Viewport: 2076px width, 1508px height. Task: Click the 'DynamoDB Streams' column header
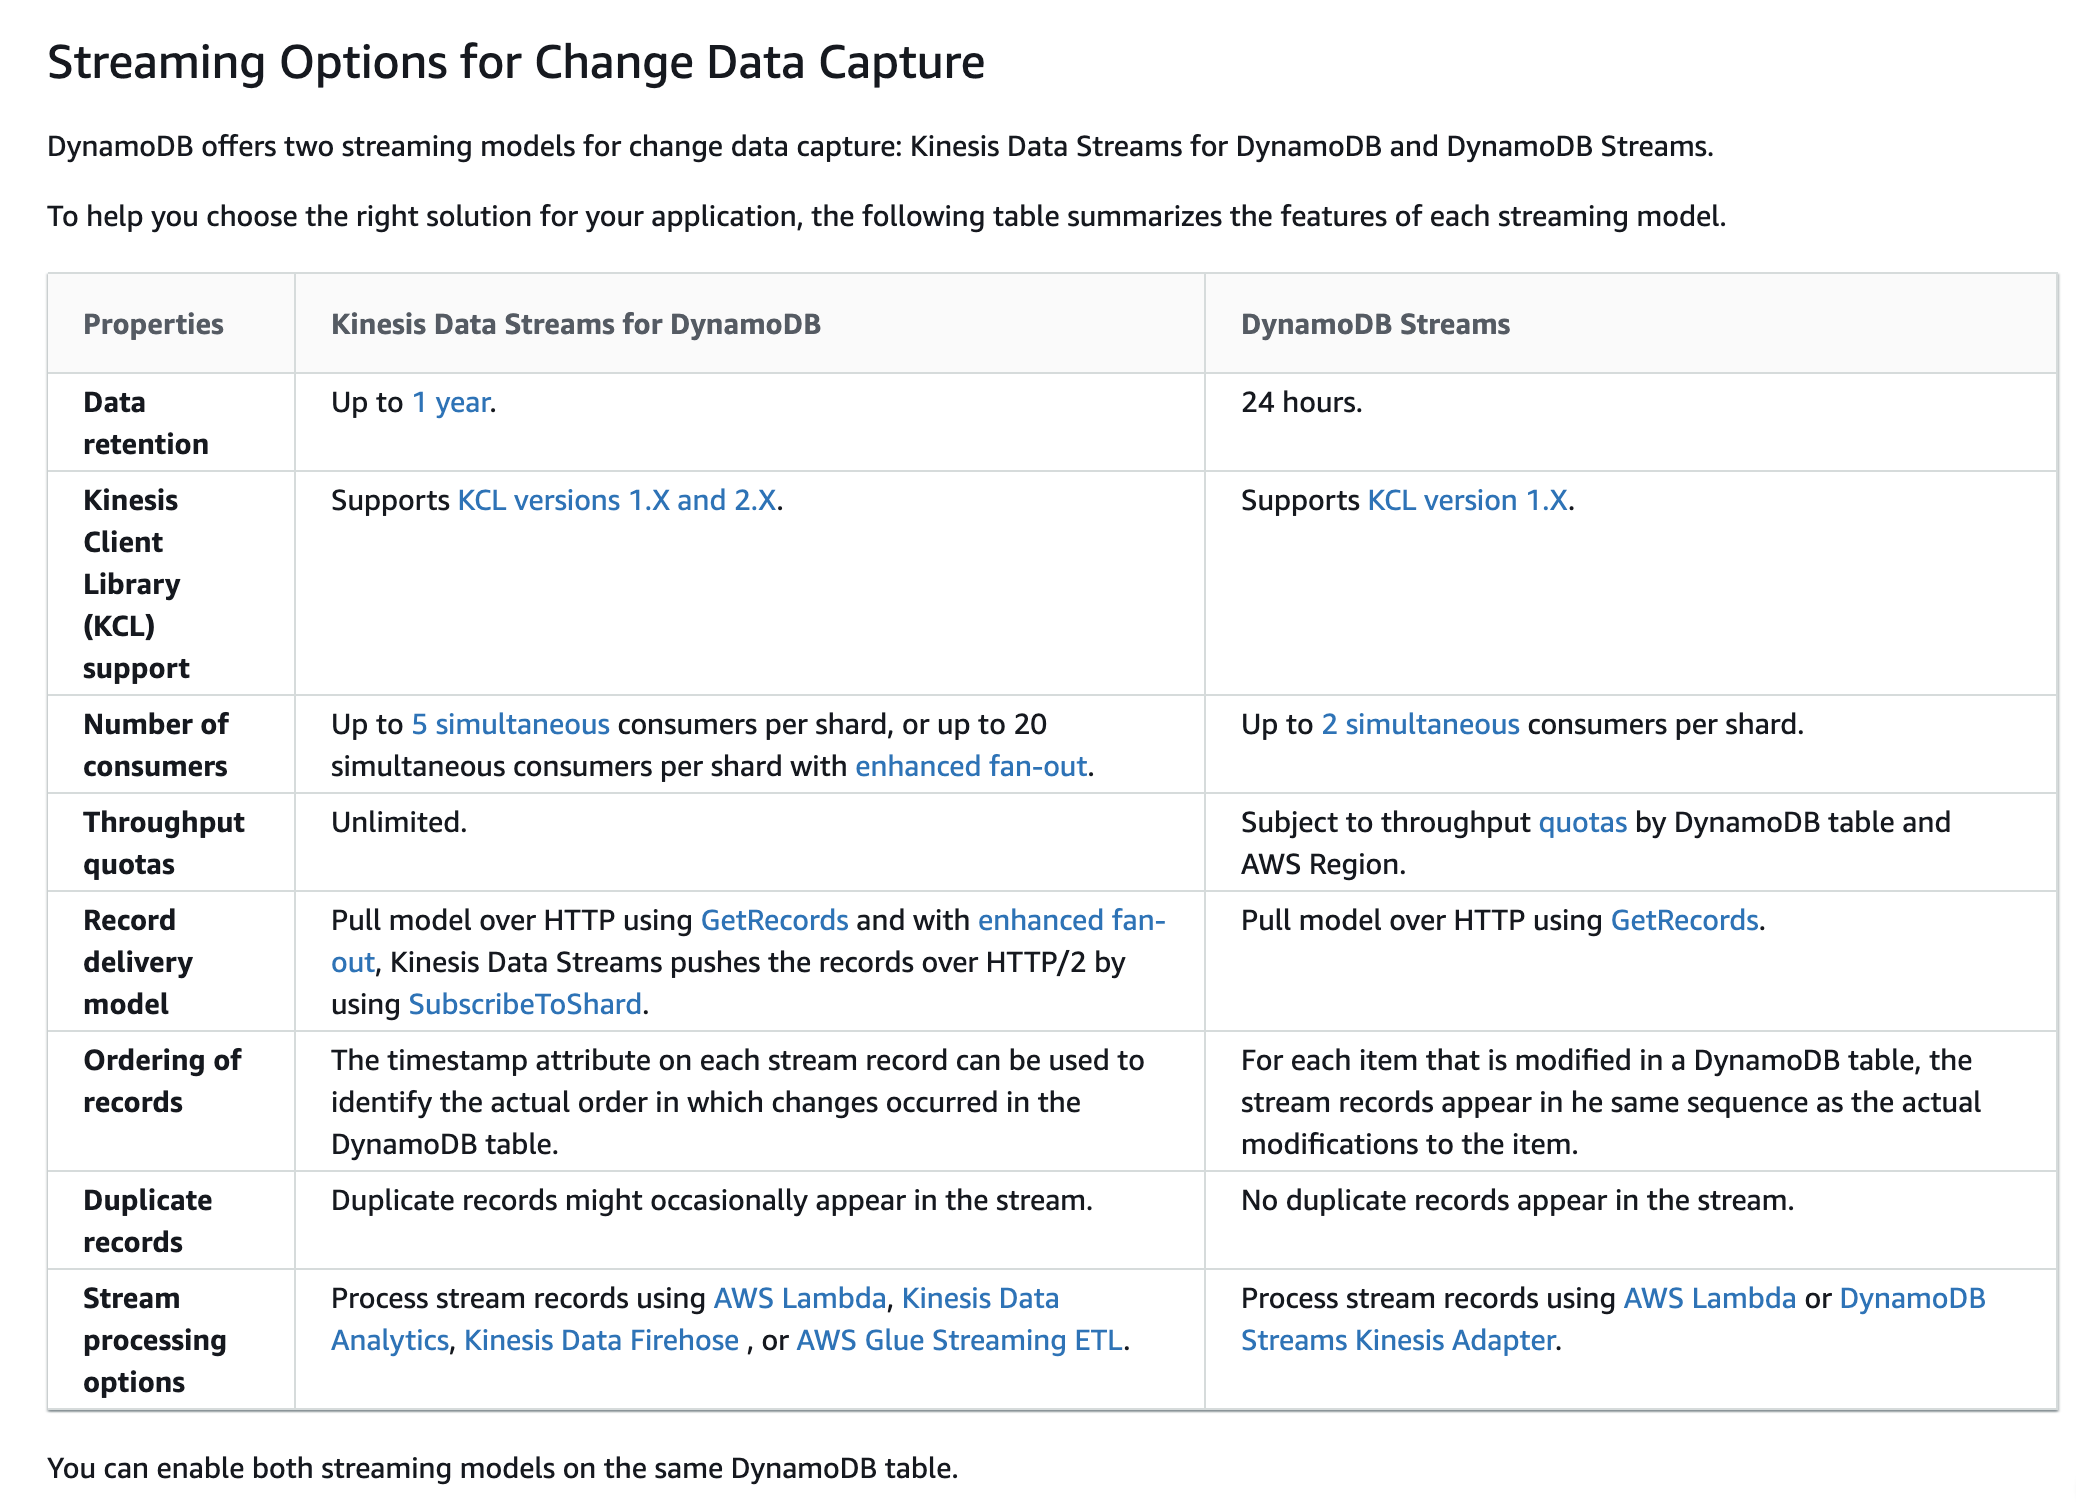pos(1375,324)
